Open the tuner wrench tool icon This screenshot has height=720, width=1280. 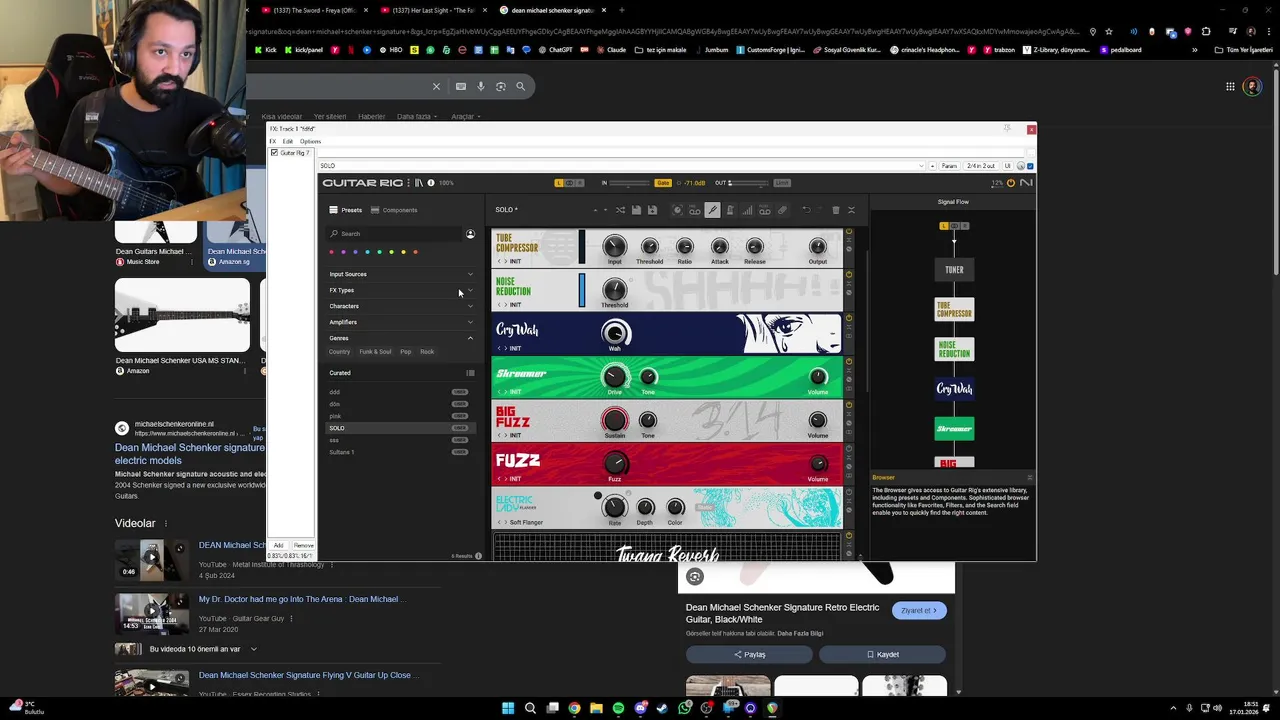point(712,210)
